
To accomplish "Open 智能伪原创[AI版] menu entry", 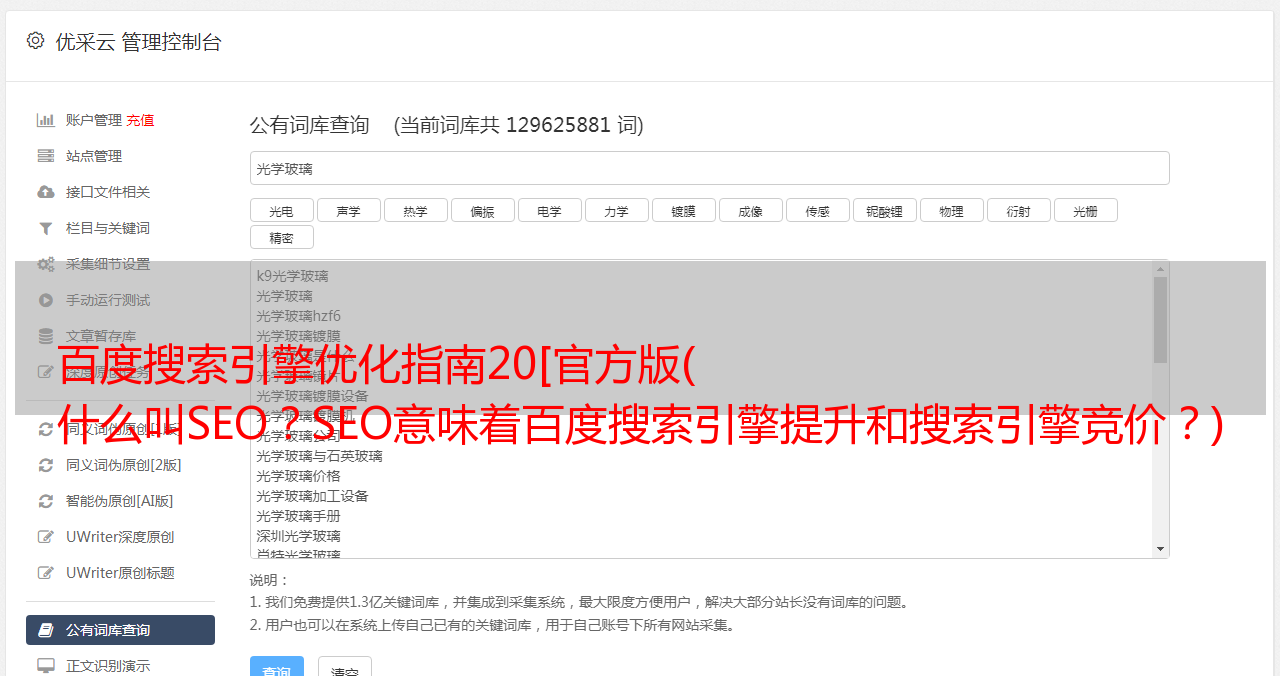I will click(120, 501).
